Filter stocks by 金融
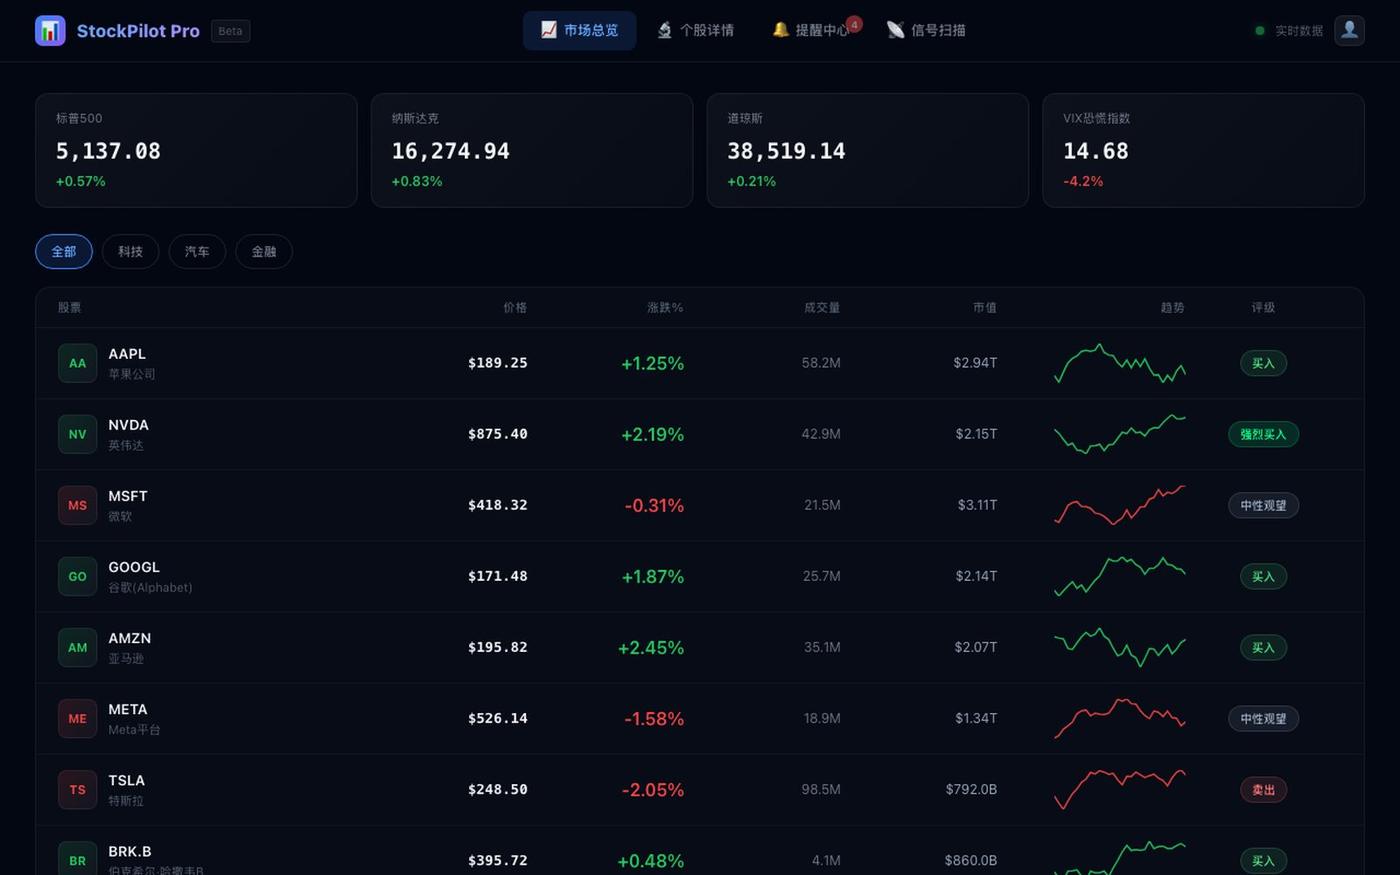The image size is (1400, 875). click(264, 251)
